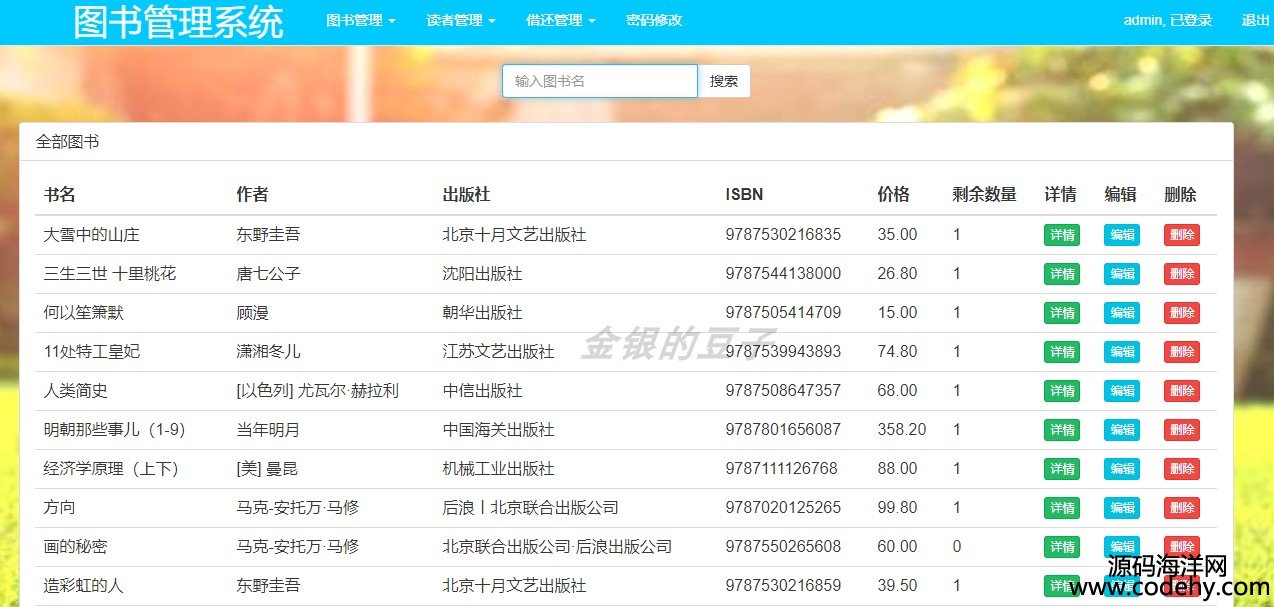
Task: View 详情 for 大雪中的山庄
Action: [x=1062, y=235]
